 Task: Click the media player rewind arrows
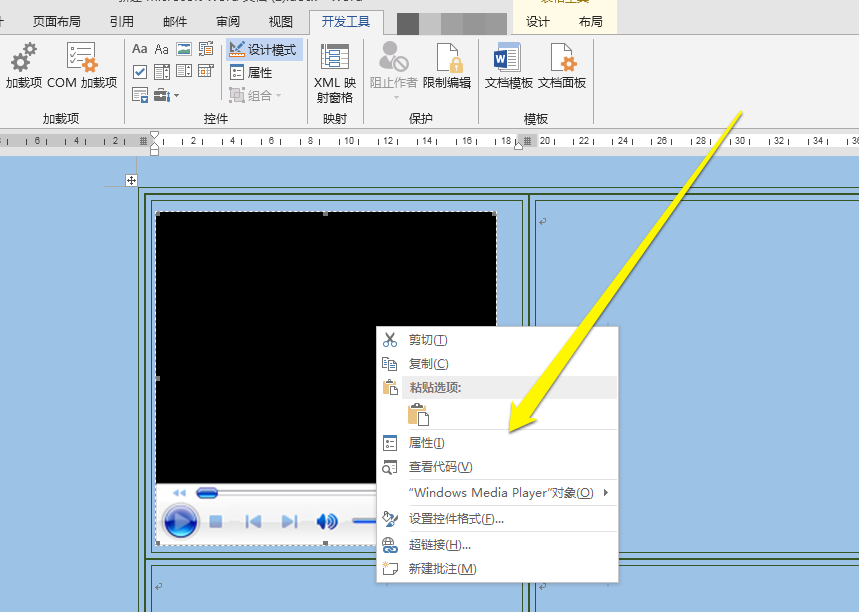[179, 493]
